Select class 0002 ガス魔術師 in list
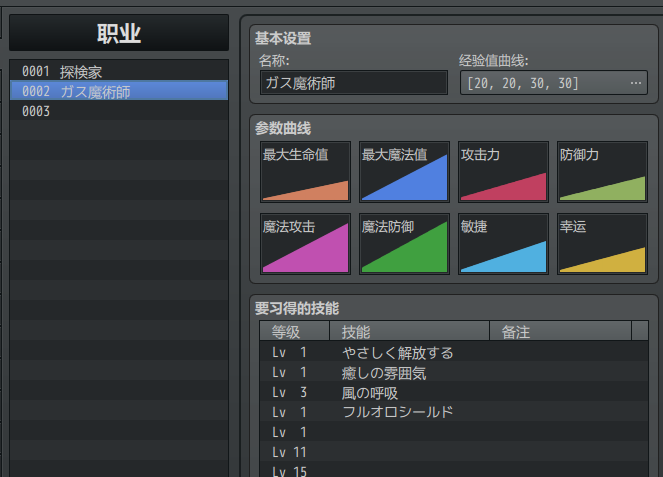 (x=119, y=90)
